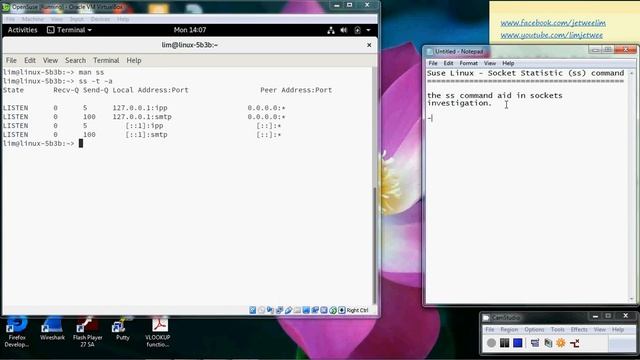
Task: Click the VirtualBox hard disk status icon
Action: [253, 310]
